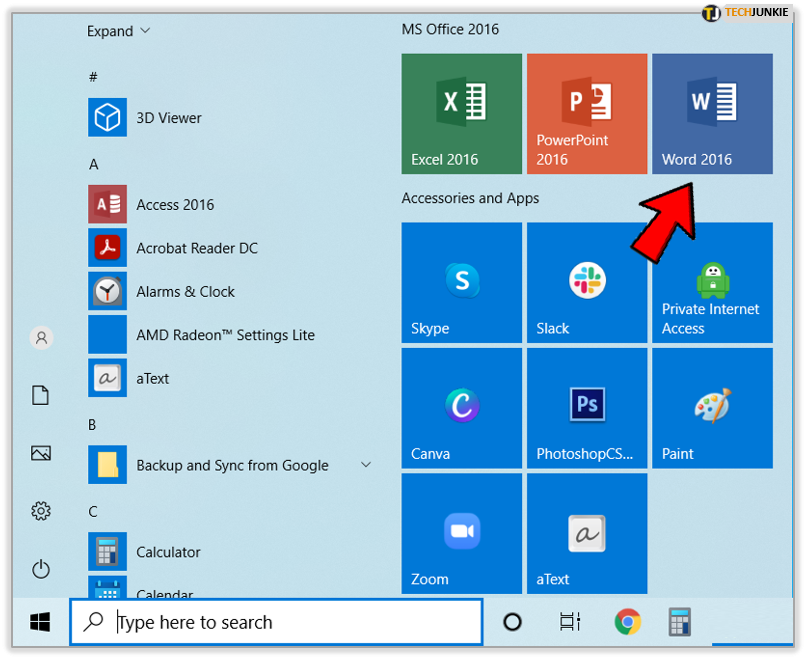Launch the Zoom tile

point(462,534)
